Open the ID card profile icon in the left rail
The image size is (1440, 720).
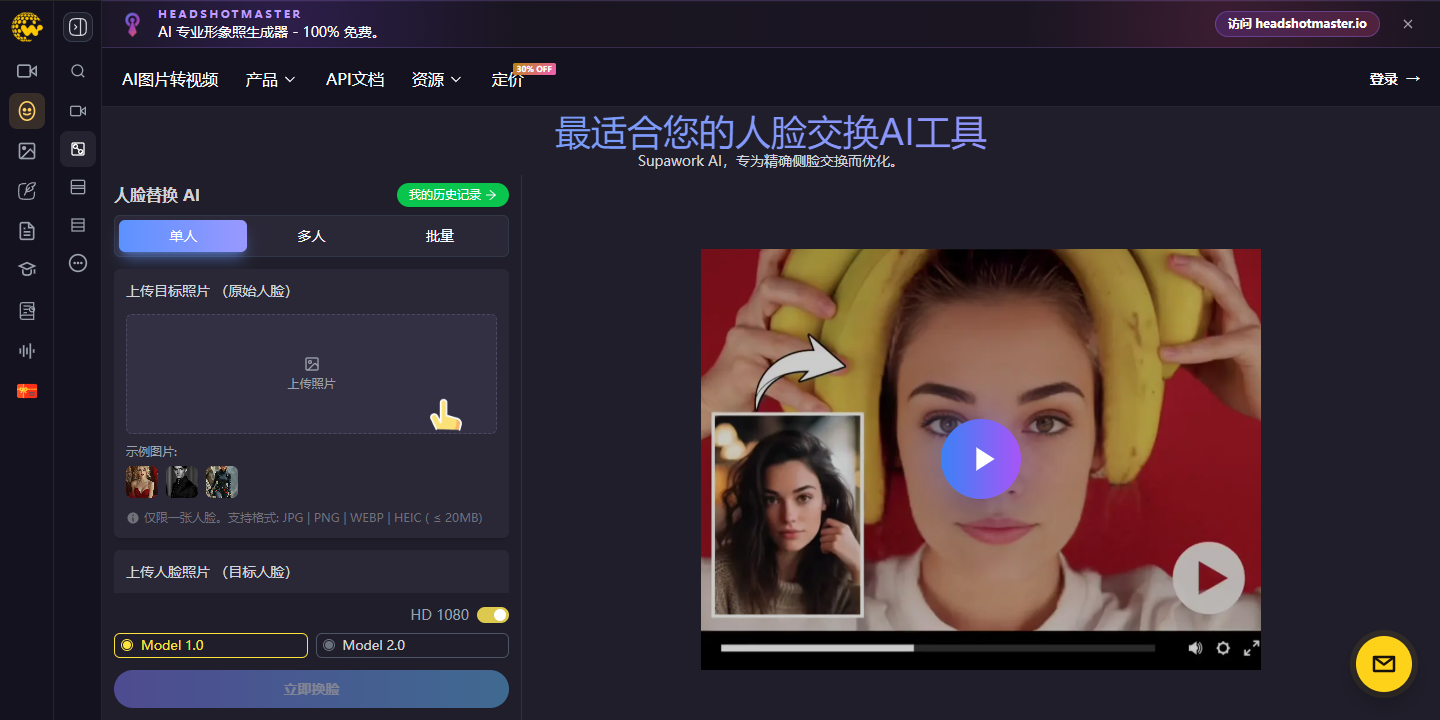point(27,311)
